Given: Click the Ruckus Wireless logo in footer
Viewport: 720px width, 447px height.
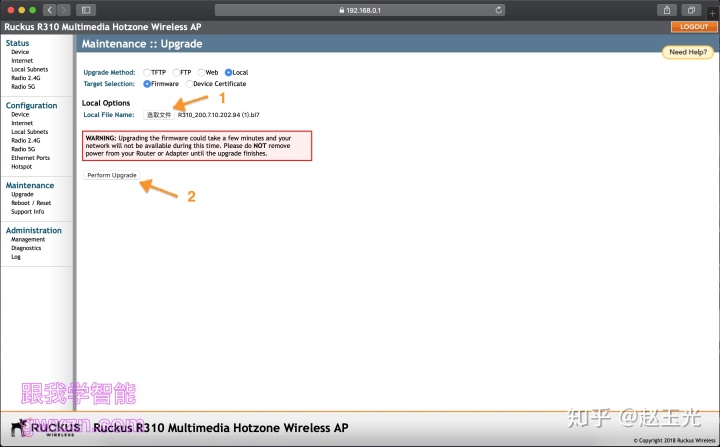Looking at the screenshot, I should point(45,428).
